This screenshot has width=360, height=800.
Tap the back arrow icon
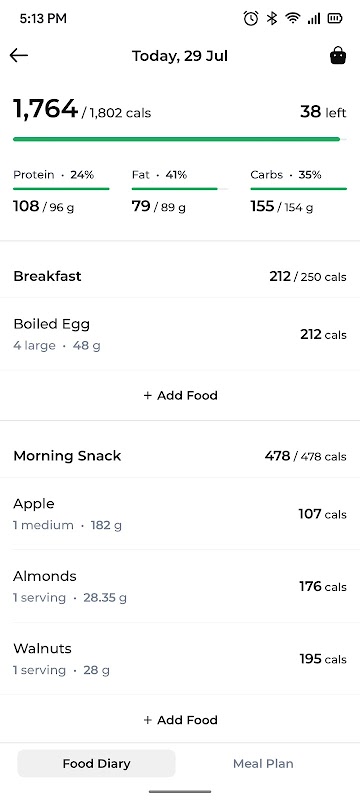(19, 56)
